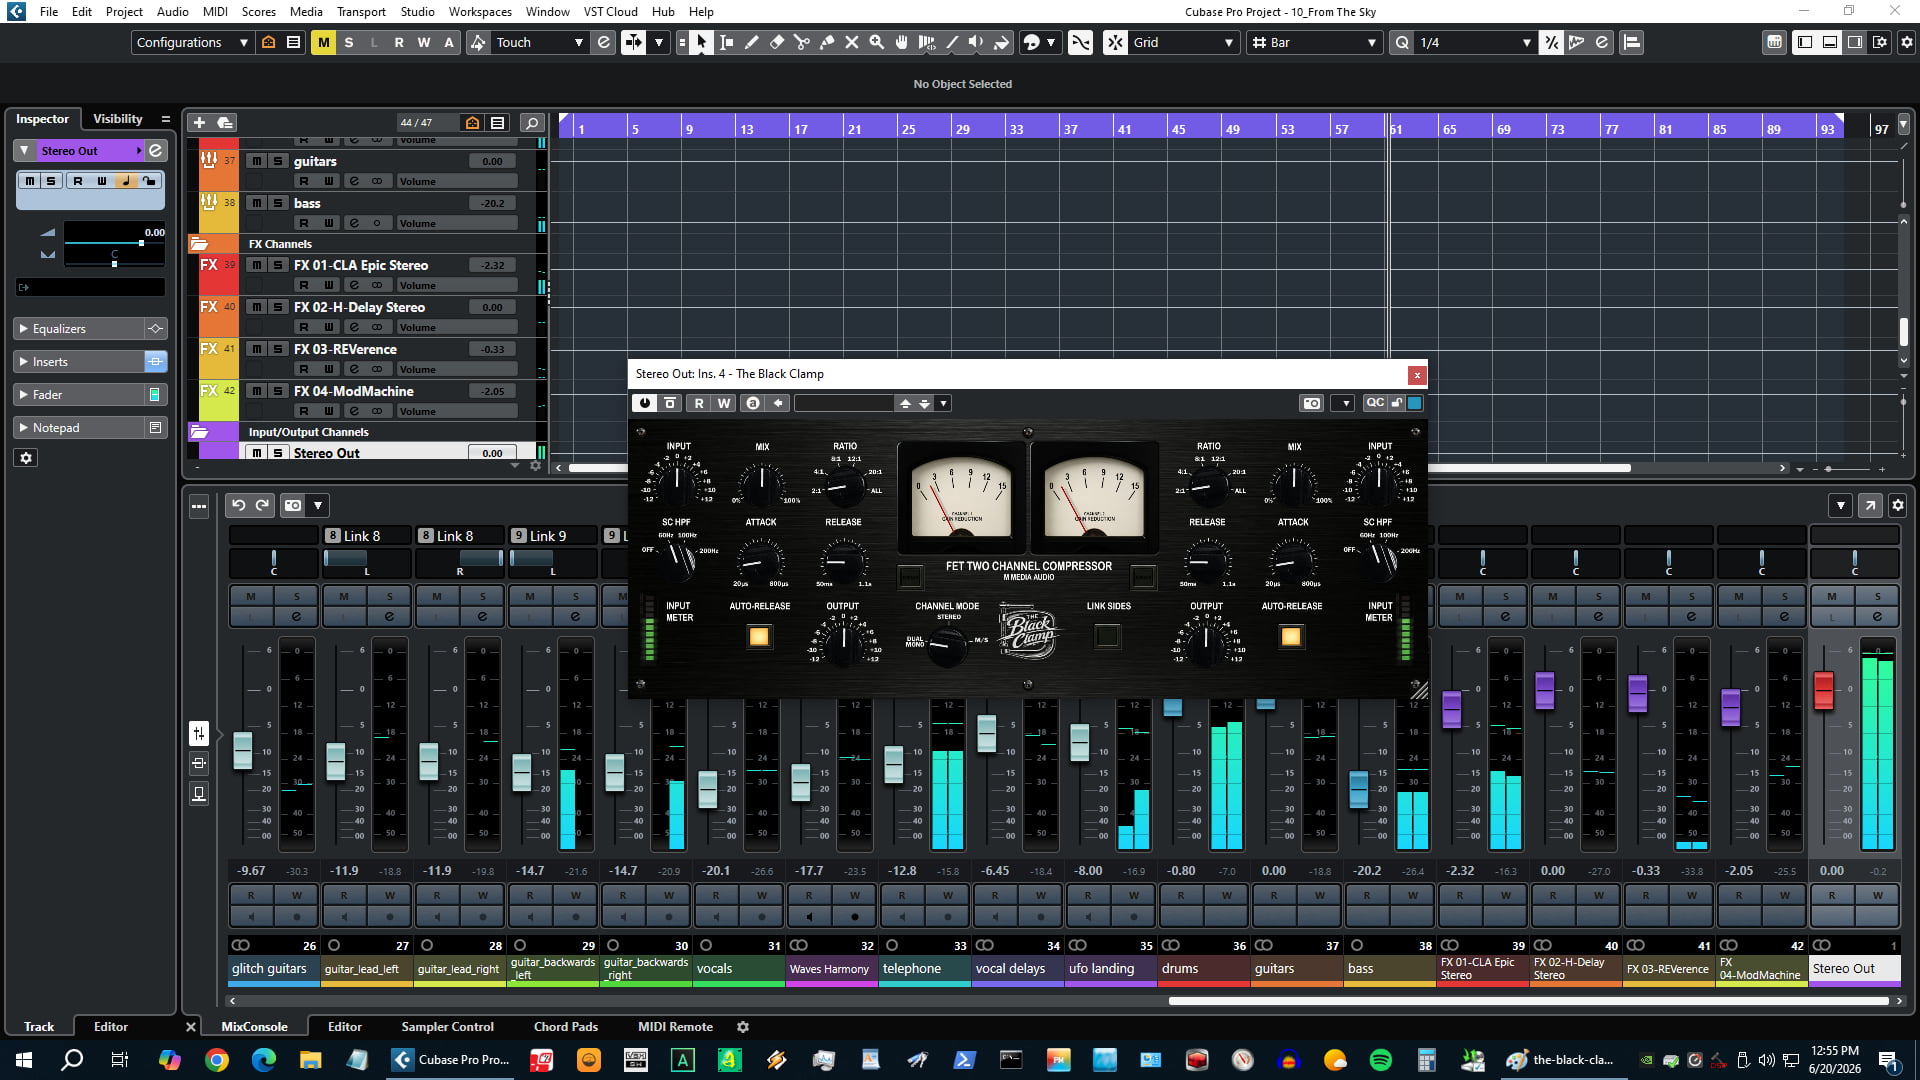Toggle global Mute state button M
The image size is (1920, 1080).
(323, 42)
